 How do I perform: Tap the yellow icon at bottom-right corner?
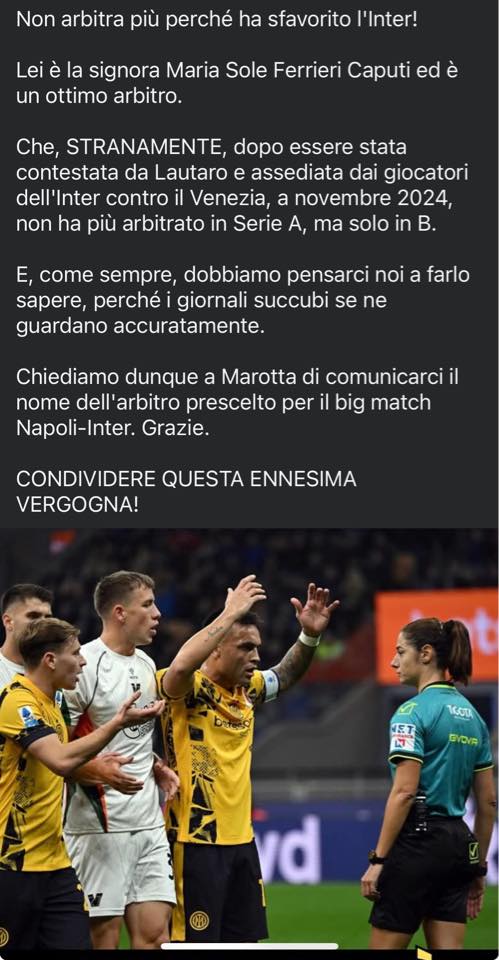(x=424, y=953)
